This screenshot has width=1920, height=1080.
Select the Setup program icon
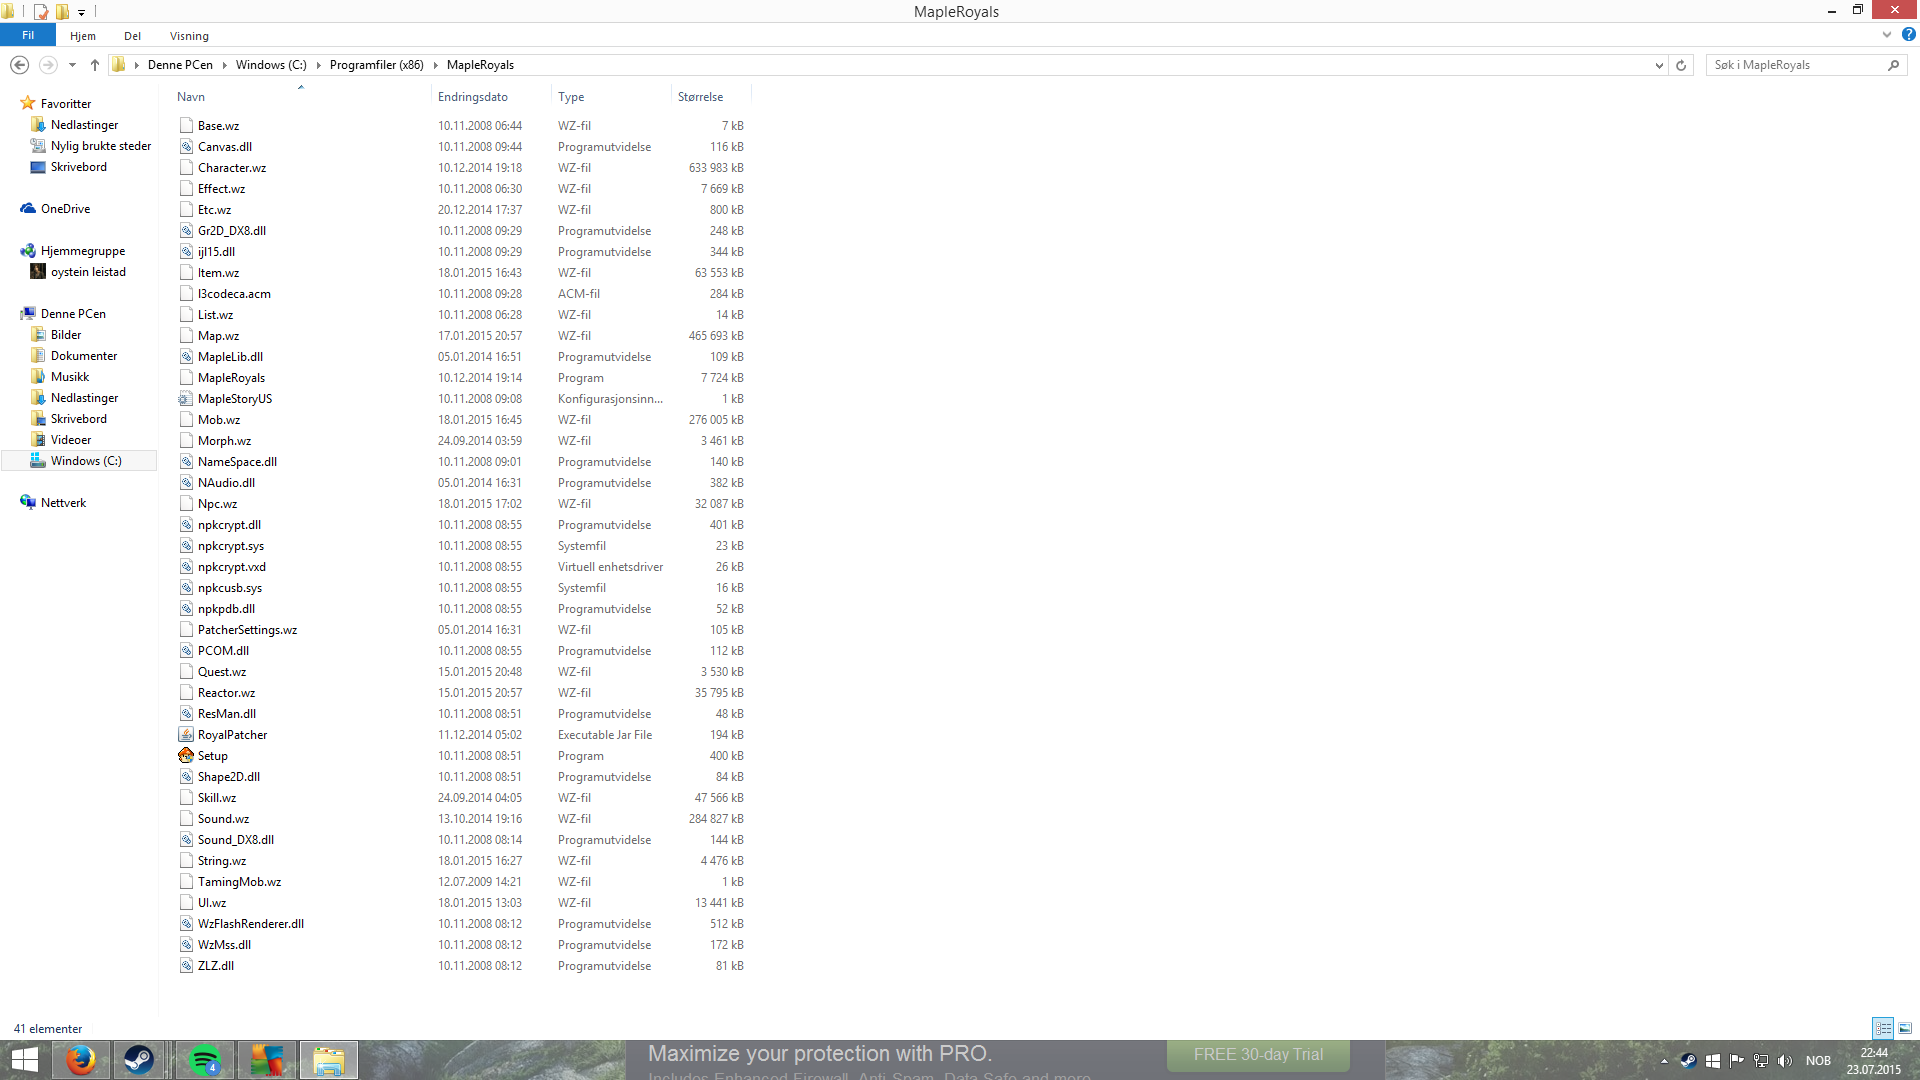coord(186,756)
